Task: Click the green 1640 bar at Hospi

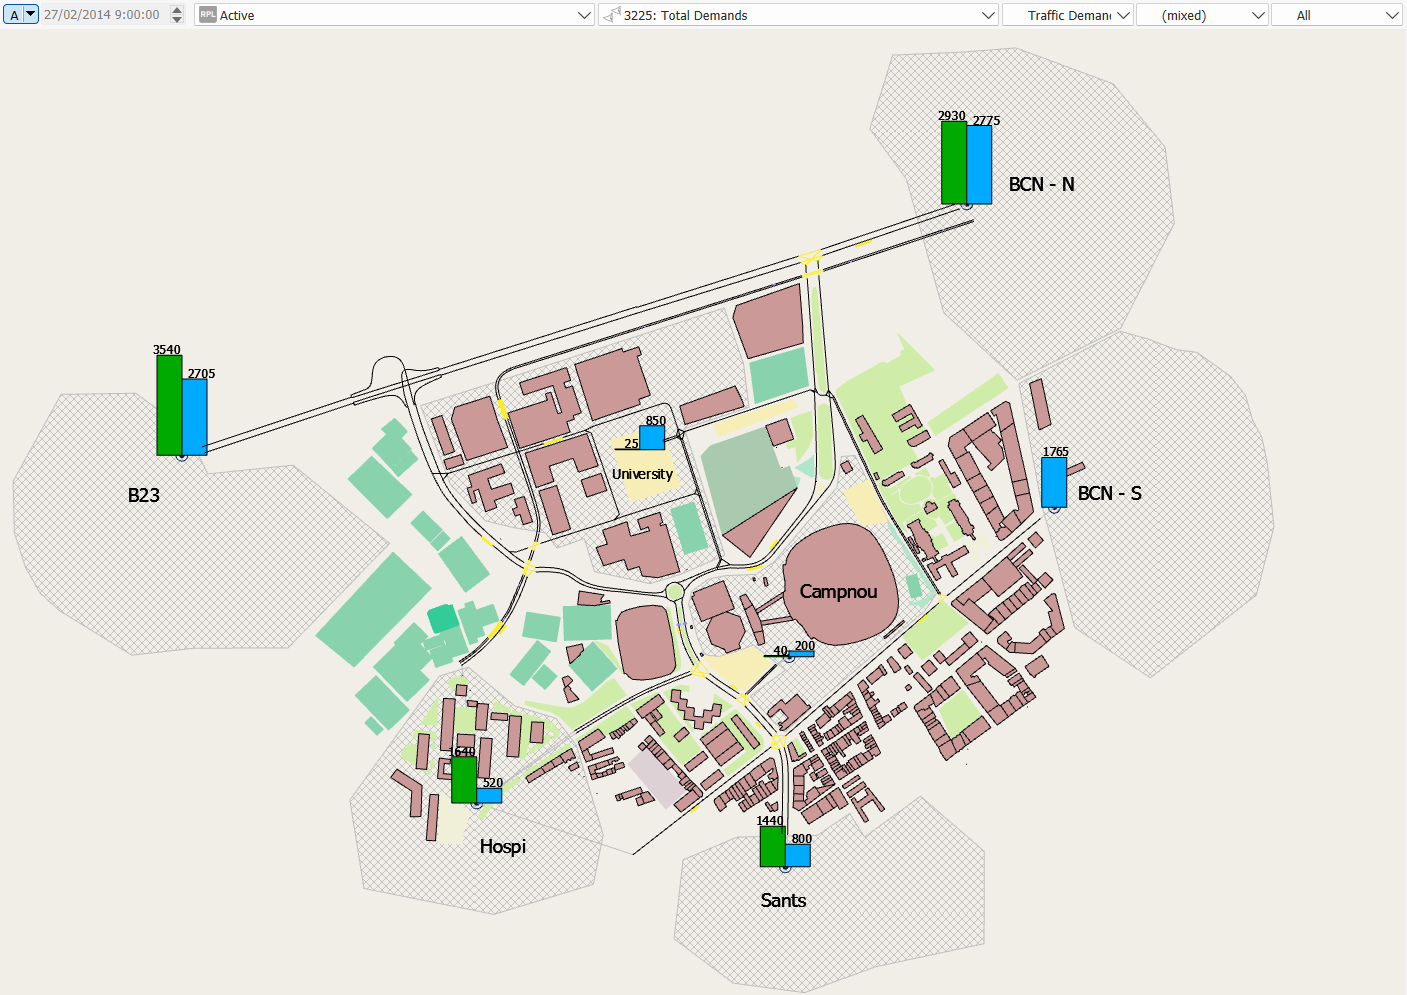Action: click(463, 780)
